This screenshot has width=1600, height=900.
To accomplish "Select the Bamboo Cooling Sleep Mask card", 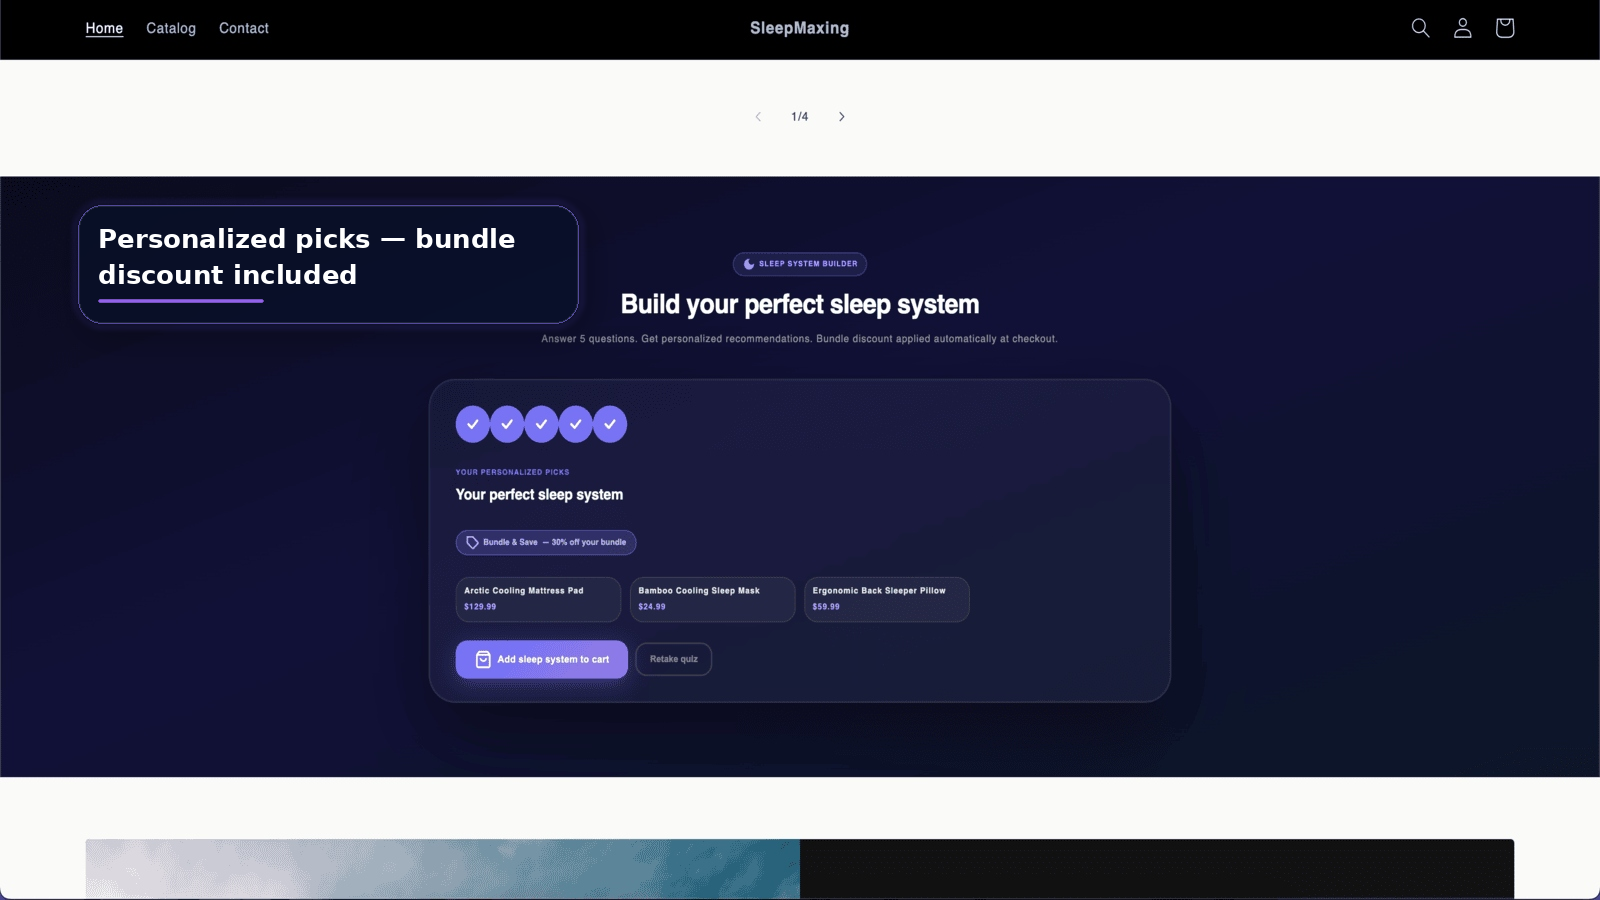I will pos(712,599).
